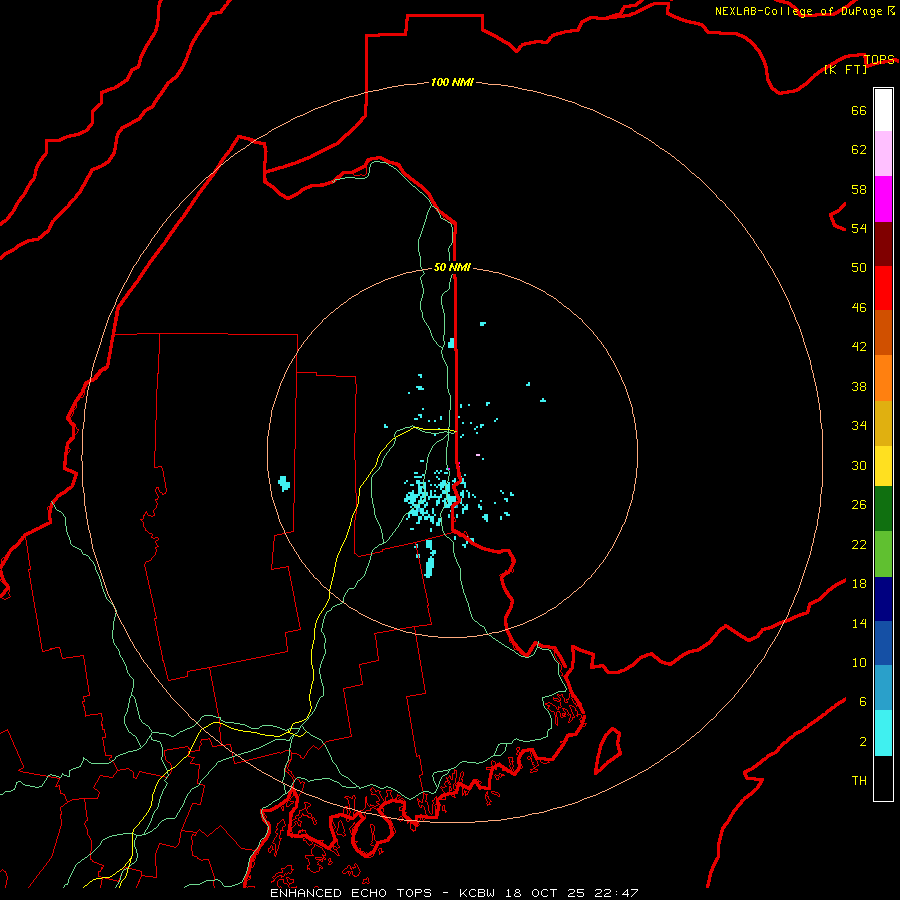Click legend value 14
This screenshot has height=900, width=900.
coord(859,623)
